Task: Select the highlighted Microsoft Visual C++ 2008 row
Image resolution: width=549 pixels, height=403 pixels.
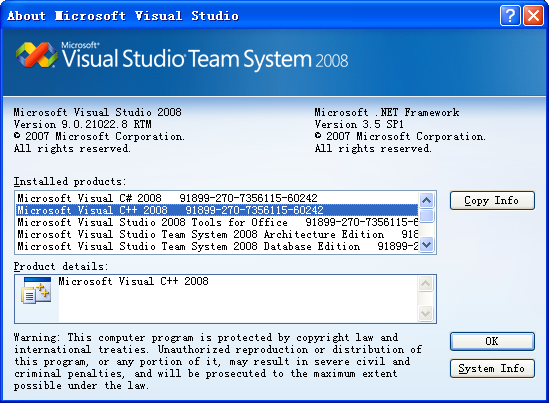Action: coord(217,210)
